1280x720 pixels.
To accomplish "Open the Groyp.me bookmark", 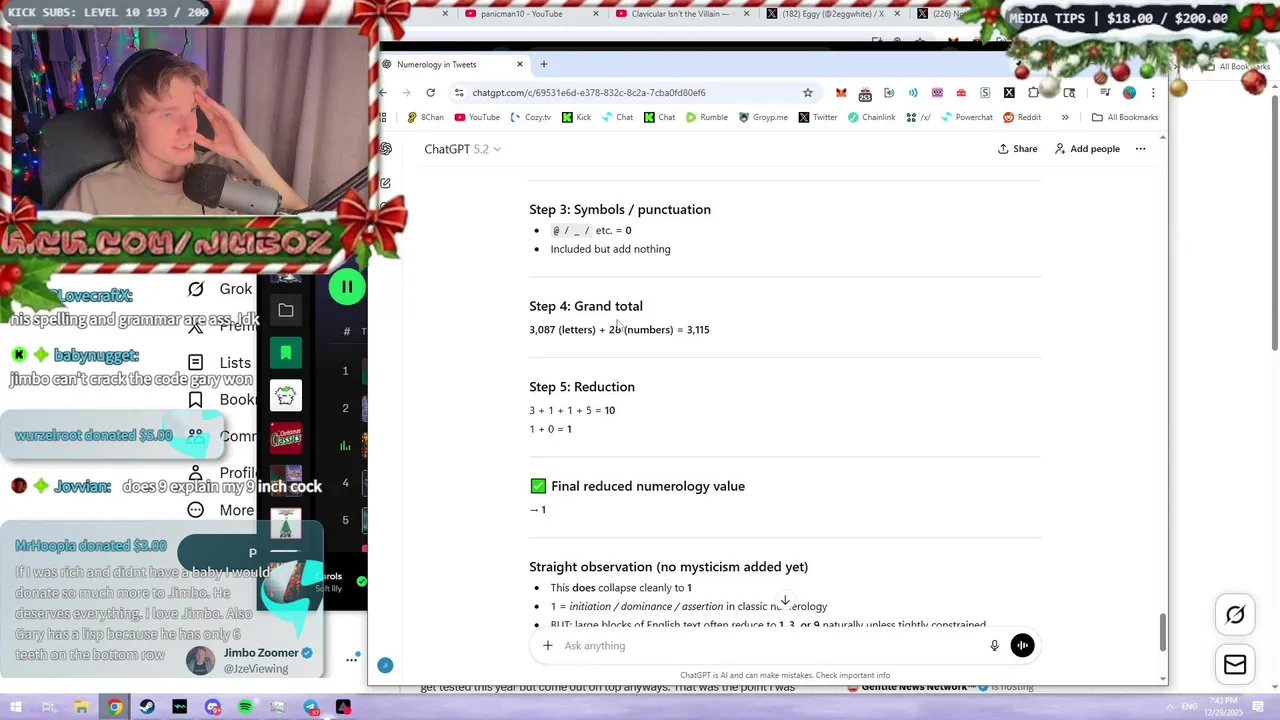I will click(764, 117).
